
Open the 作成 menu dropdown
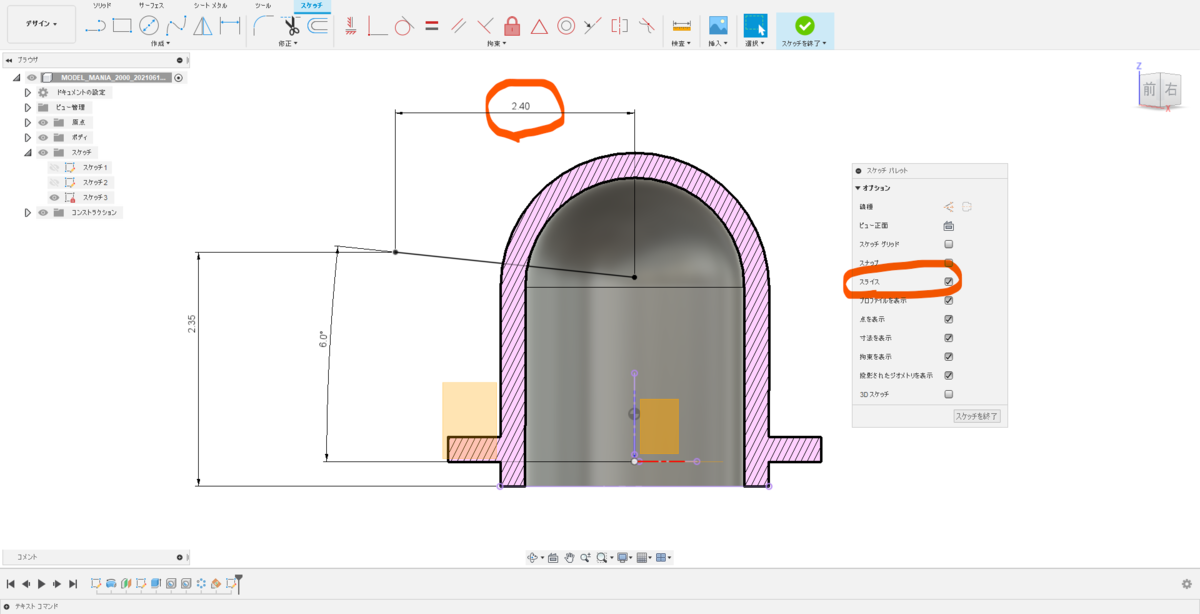point(160,44)
